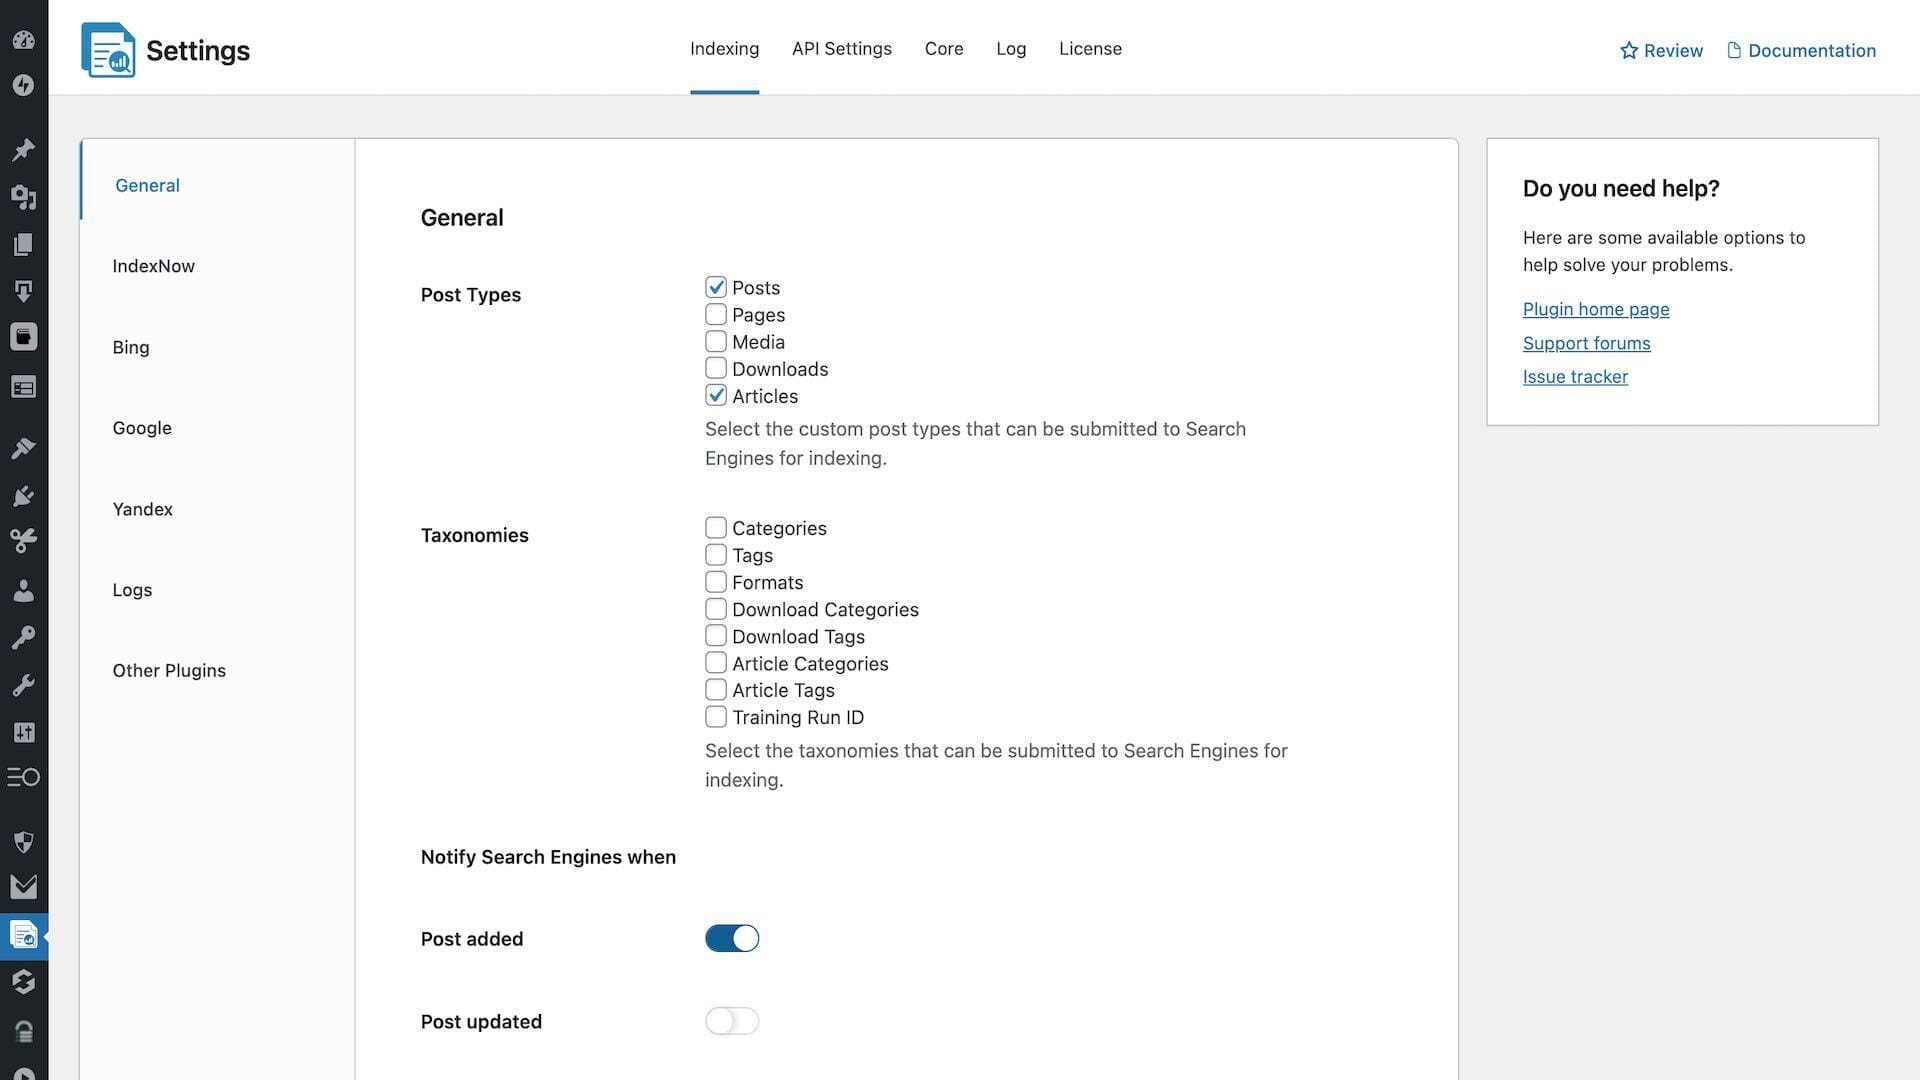Turn off the Post added switch
The height and width of the screenshot is (1080, 1920).
tap(732, 938)
